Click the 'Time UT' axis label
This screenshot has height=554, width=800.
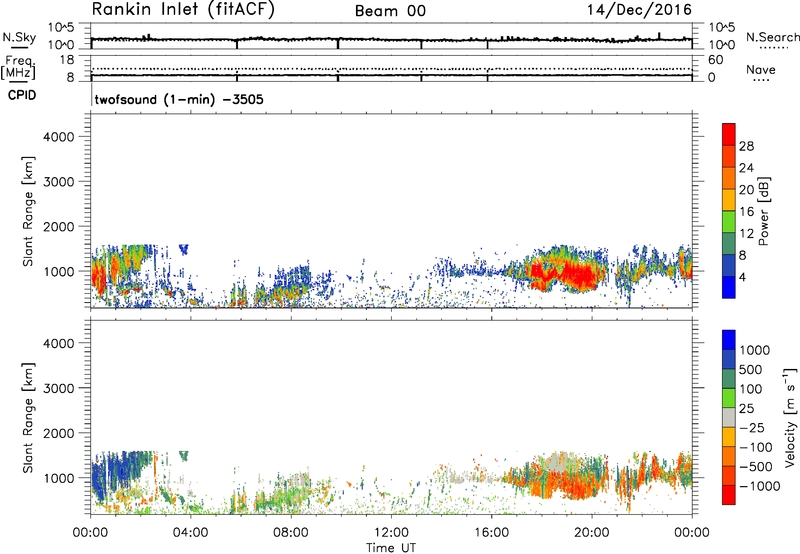pyautogui.click(x=391, y=547)
